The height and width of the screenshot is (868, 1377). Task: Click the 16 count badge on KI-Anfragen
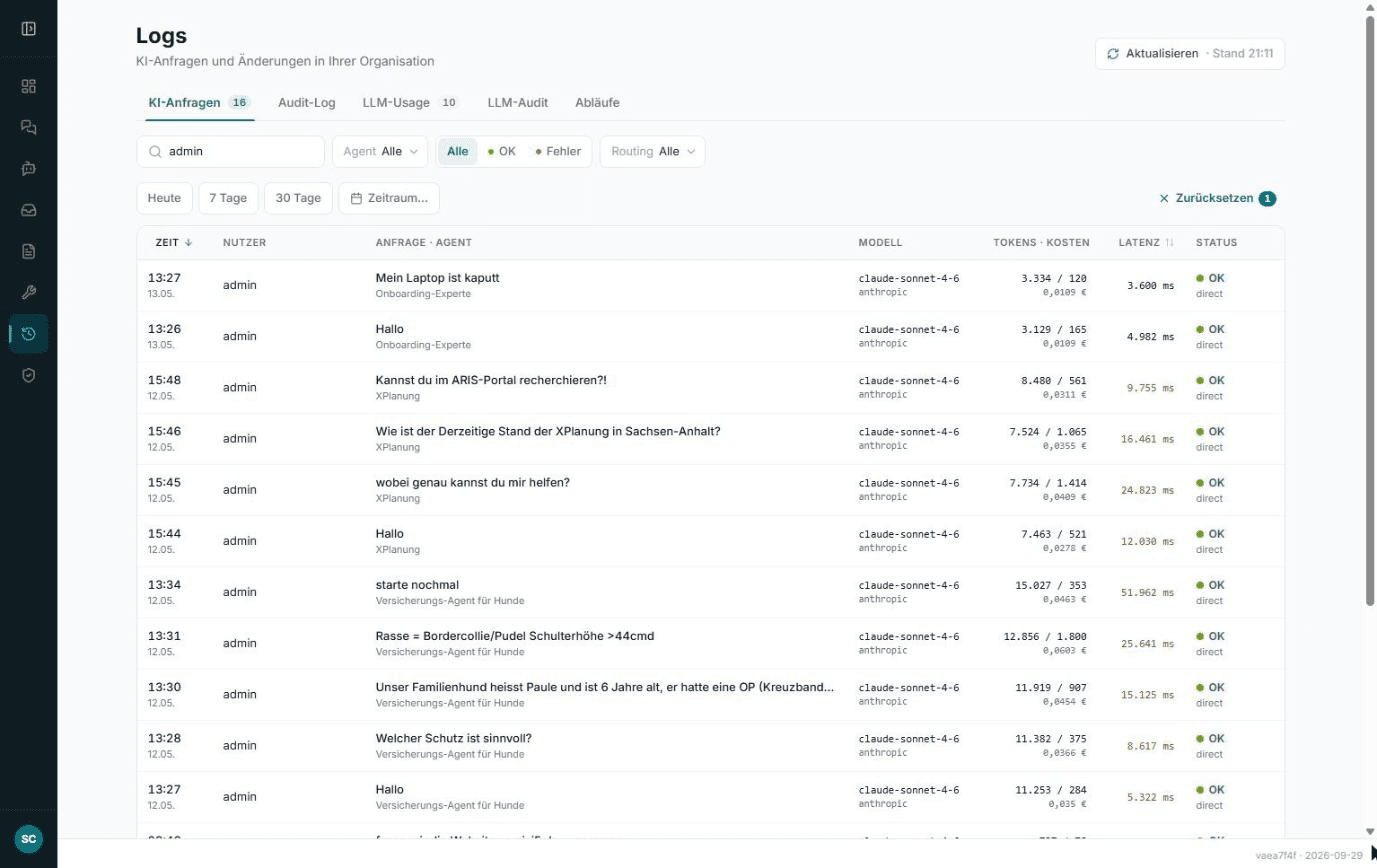[239, 103]
